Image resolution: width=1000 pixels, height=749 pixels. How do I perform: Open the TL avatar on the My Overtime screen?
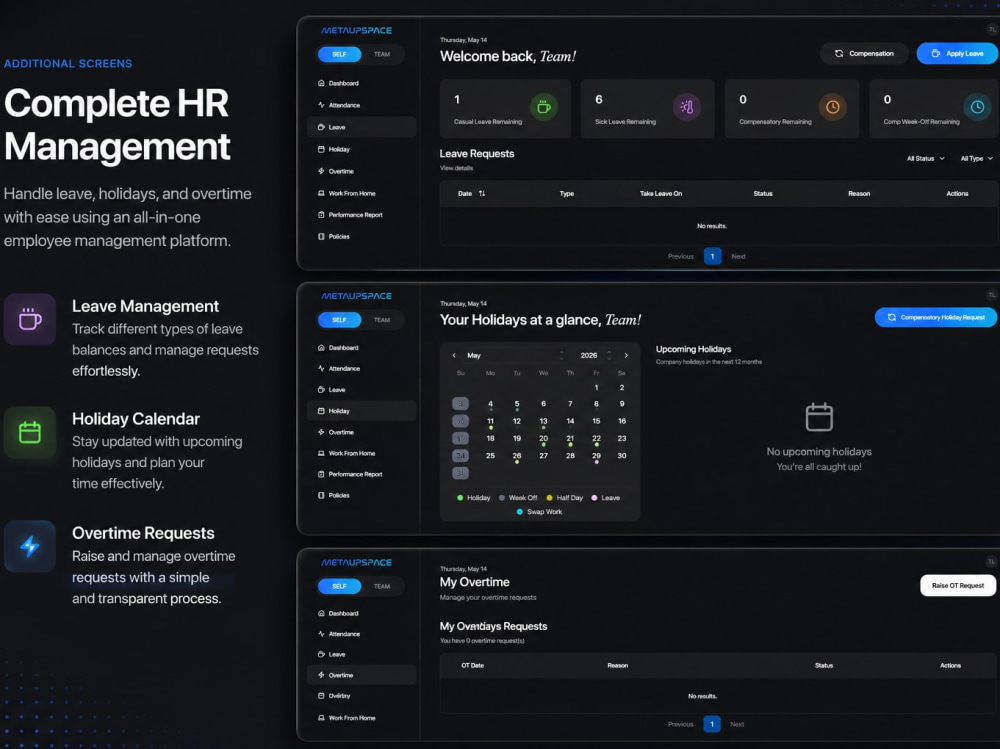coord(990,561)
